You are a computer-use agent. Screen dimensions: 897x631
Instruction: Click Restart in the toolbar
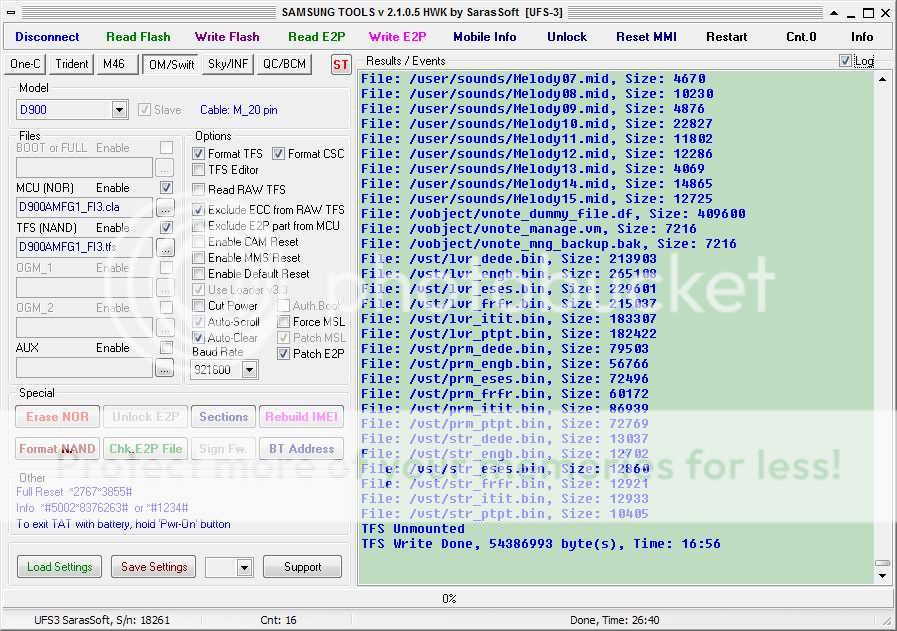[x=727, y=37]
